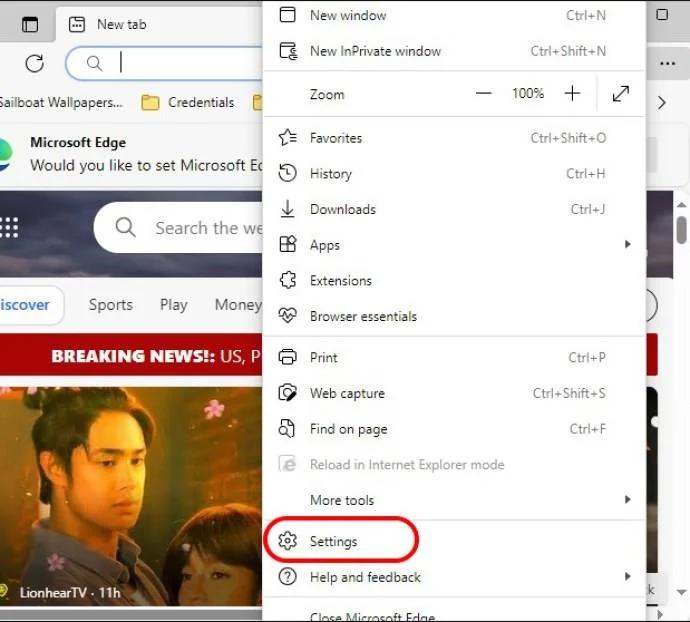Open Settings from menu
Viewport: 690px width, 622px height.
[x=454, y=541]
